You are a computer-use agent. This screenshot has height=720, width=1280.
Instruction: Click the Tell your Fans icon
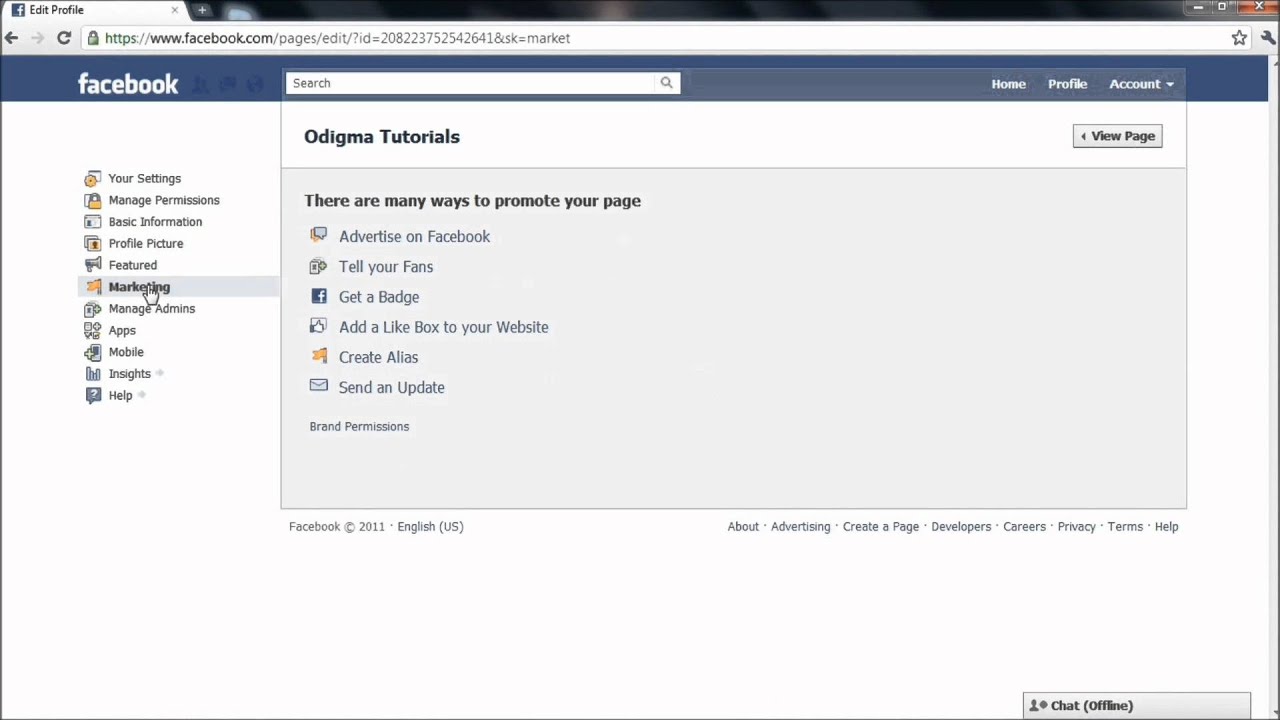pyautogui.click(x=318, y=266)
